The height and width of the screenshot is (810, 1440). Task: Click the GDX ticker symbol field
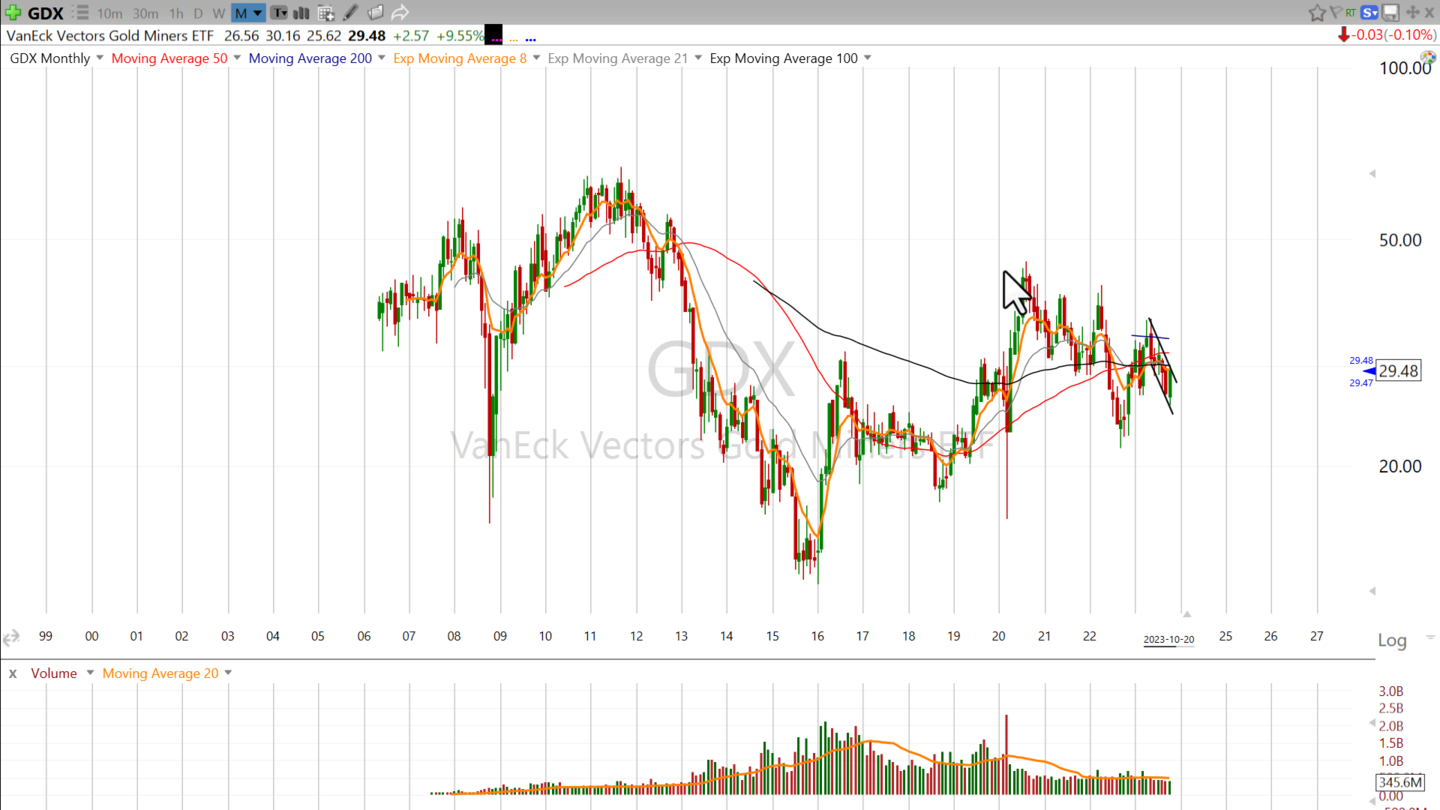46,13
